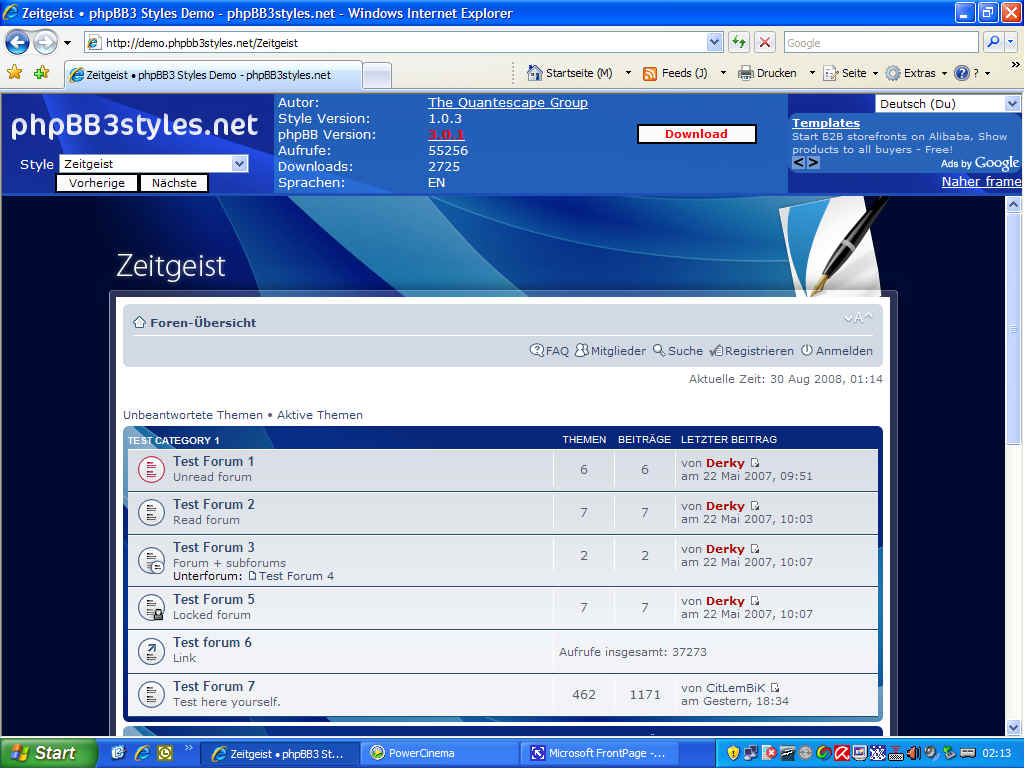Click the Nächste style button

pos(174,183)
